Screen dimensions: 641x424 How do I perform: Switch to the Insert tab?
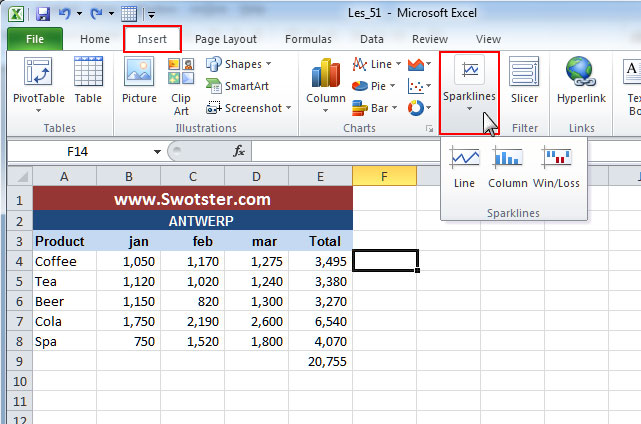tap(152, 39)
